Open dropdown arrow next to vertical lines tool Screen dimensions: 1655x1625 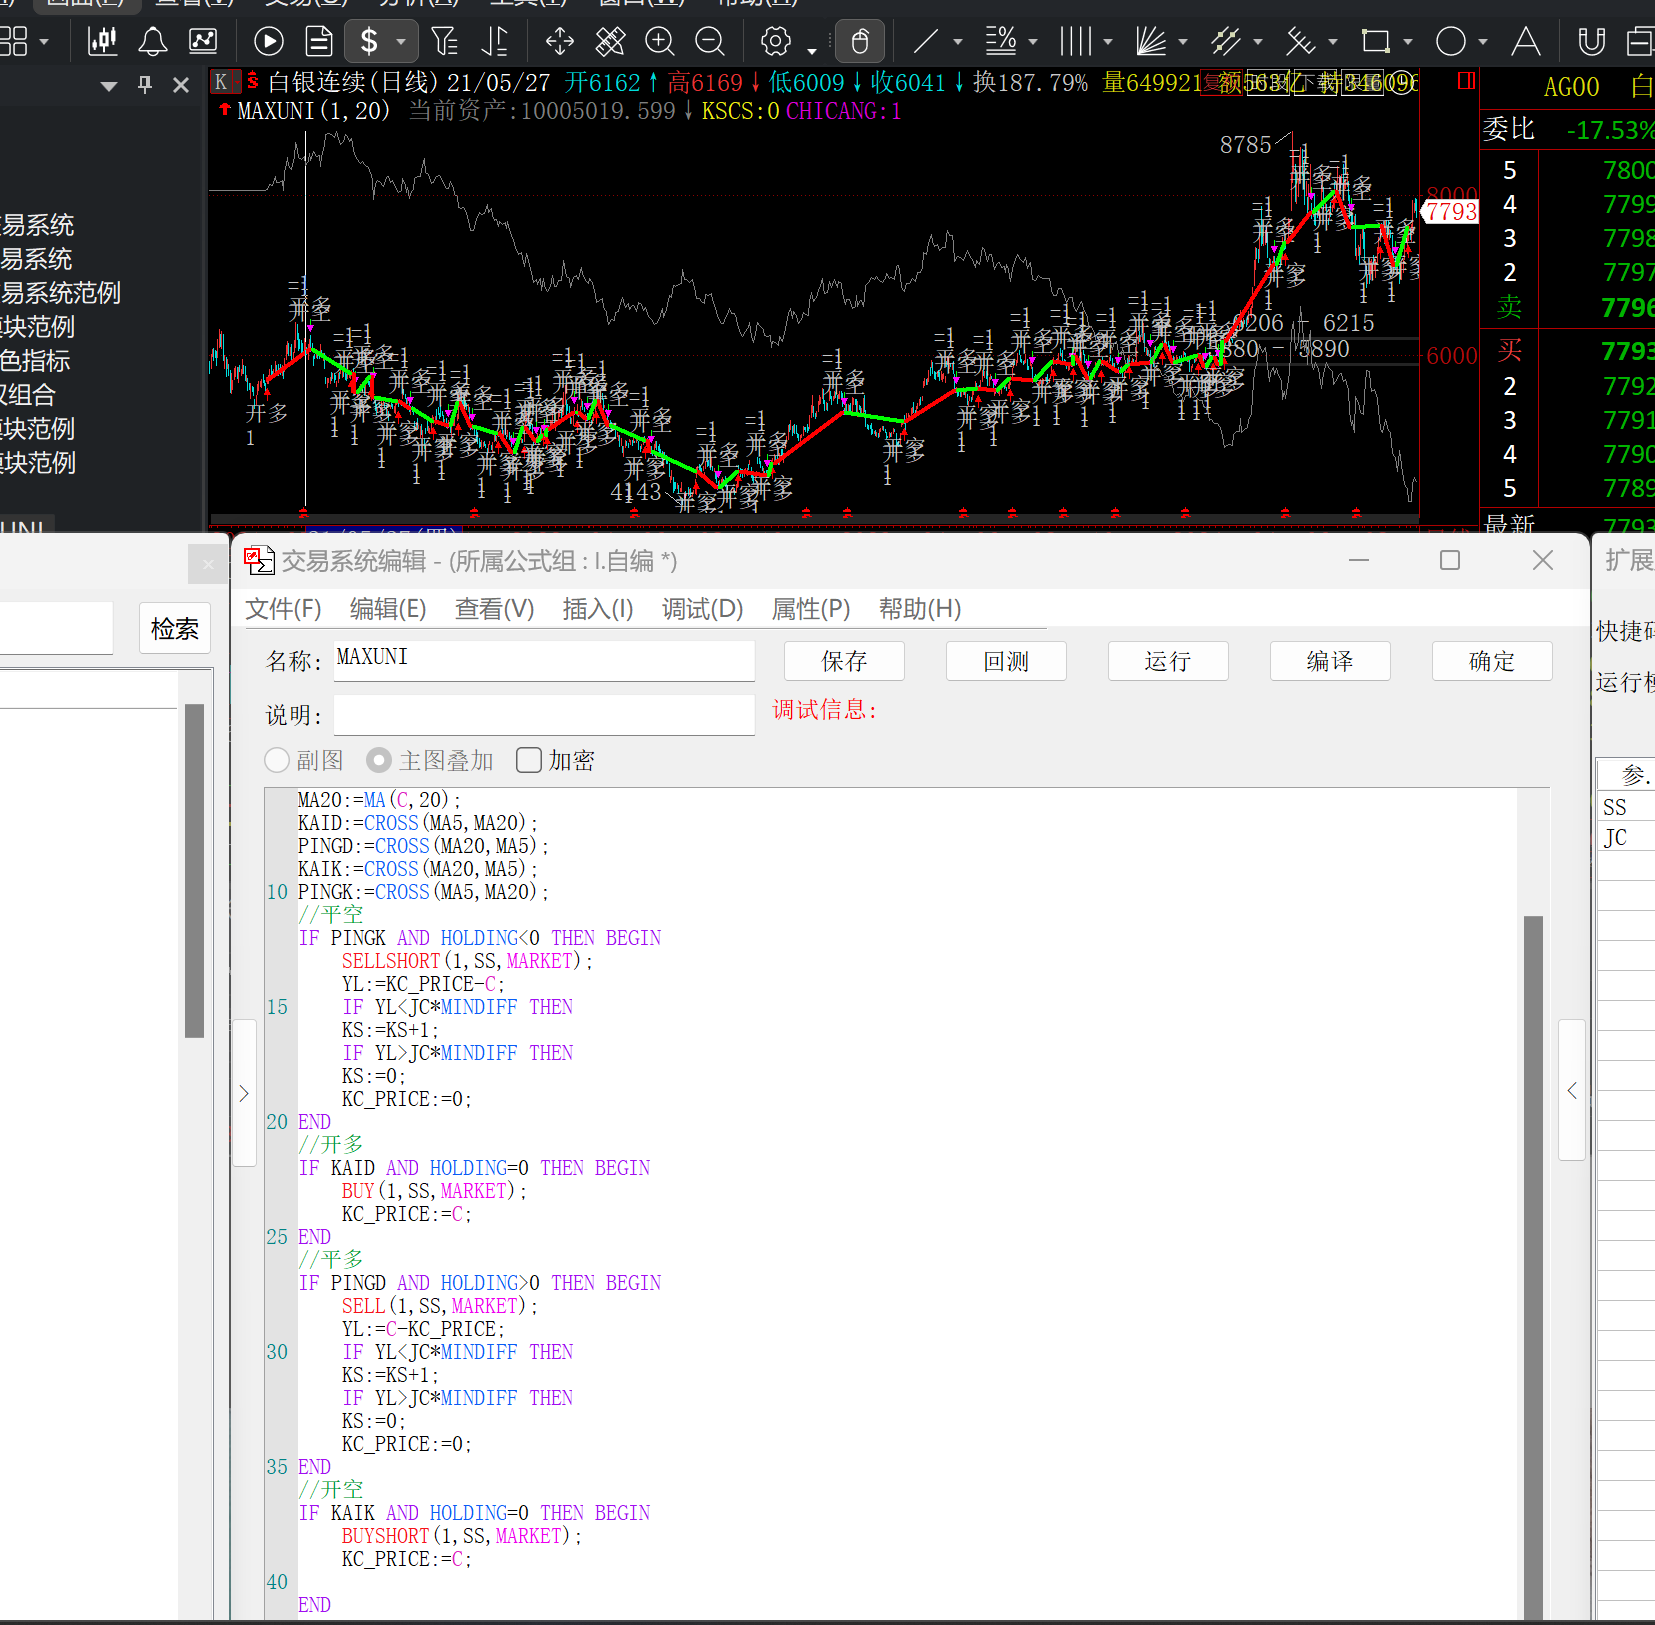click(x=1108, y=42)
